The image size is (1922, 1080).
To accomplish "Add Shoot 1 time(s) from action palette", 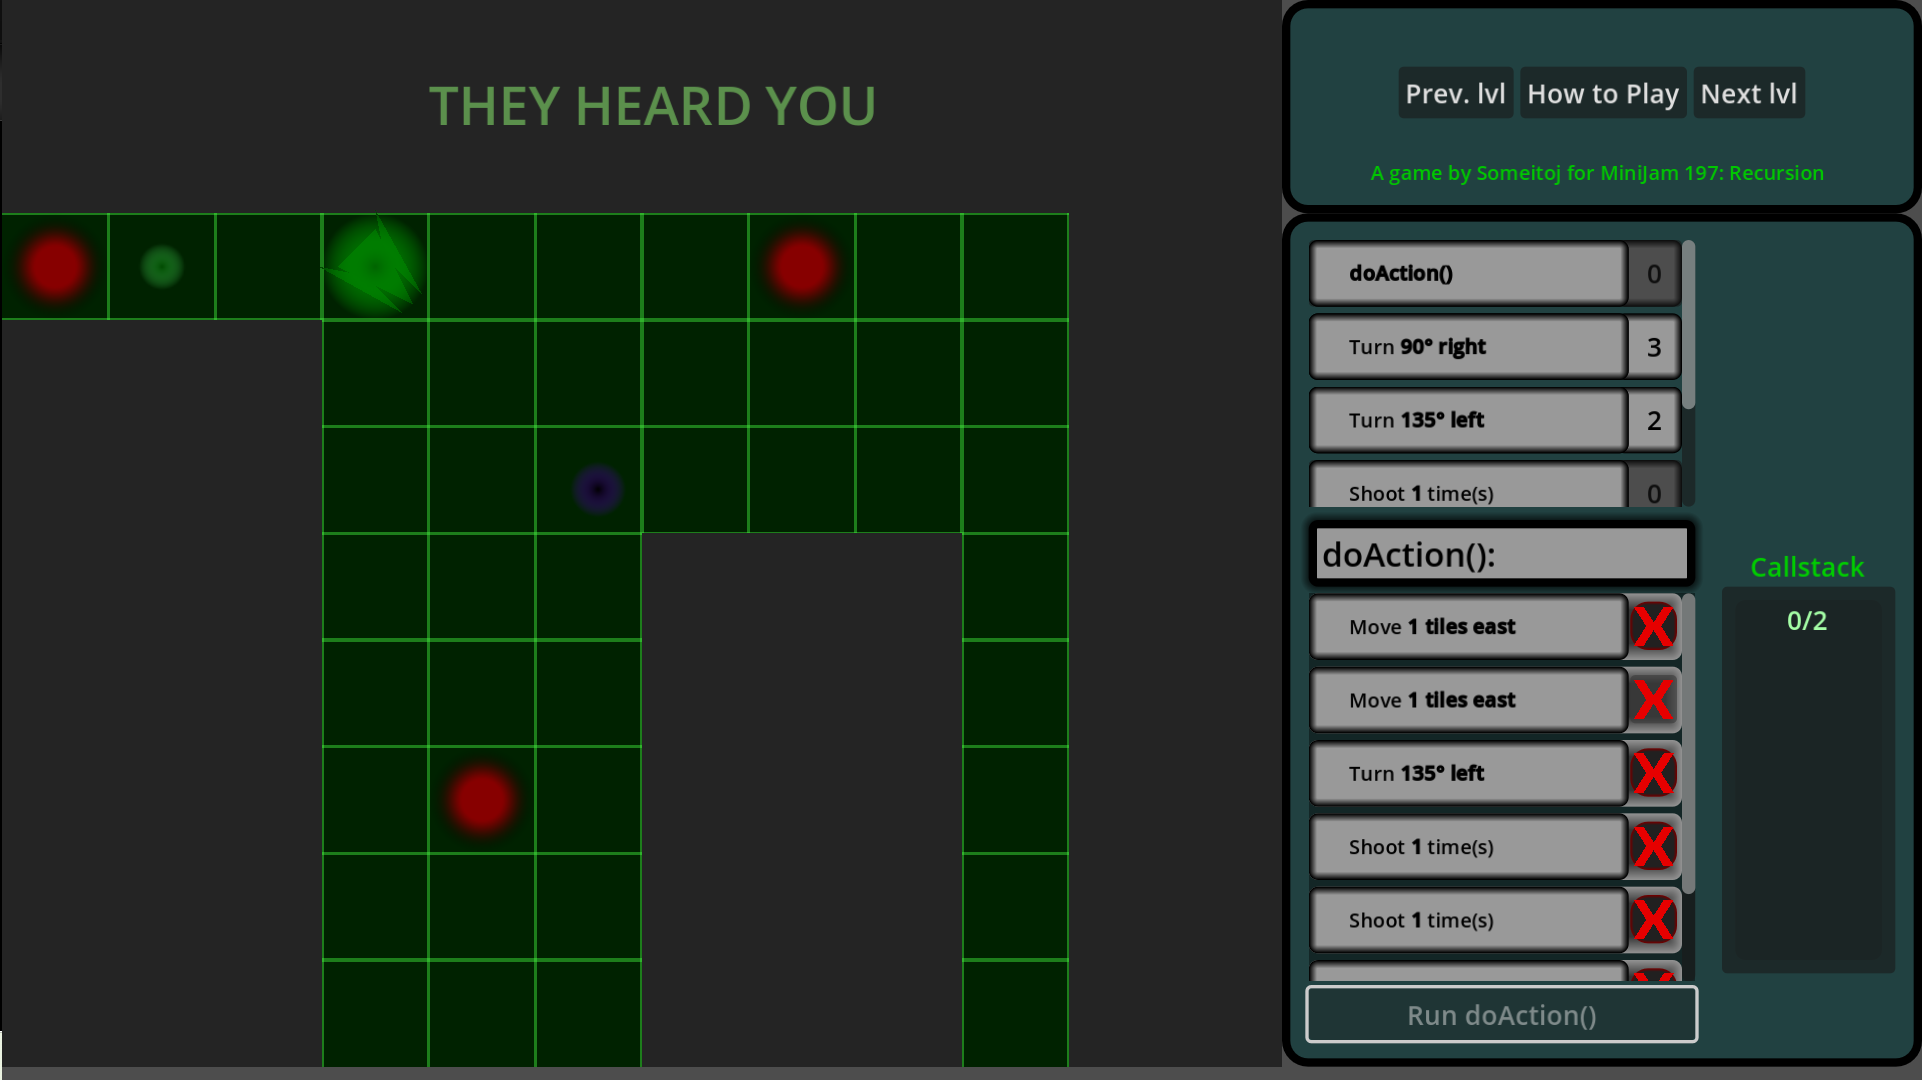I will click(1468, 490).
